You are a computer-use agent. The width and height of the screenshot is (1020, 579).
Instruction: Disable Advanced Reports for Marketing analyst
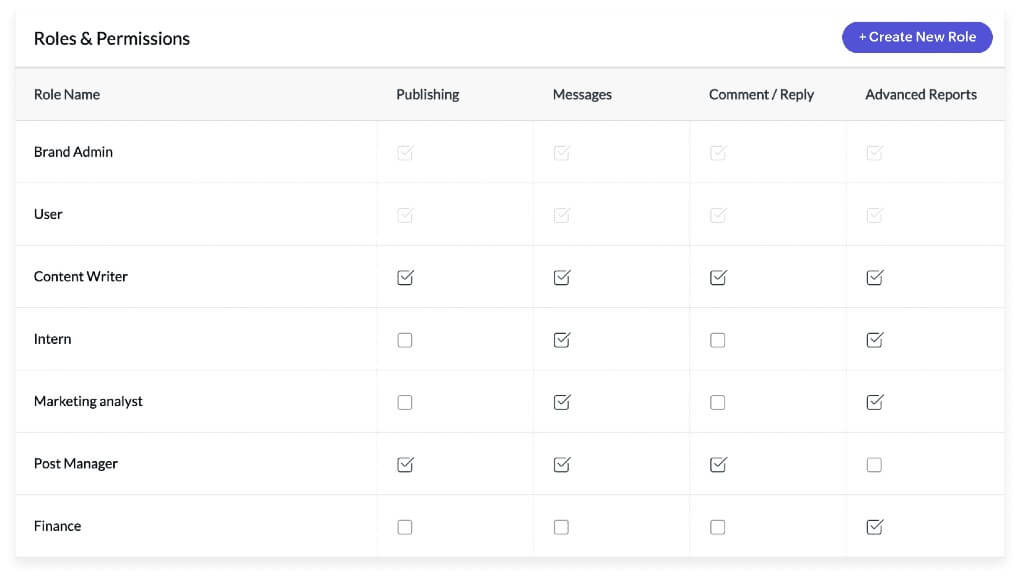point(874,402)
